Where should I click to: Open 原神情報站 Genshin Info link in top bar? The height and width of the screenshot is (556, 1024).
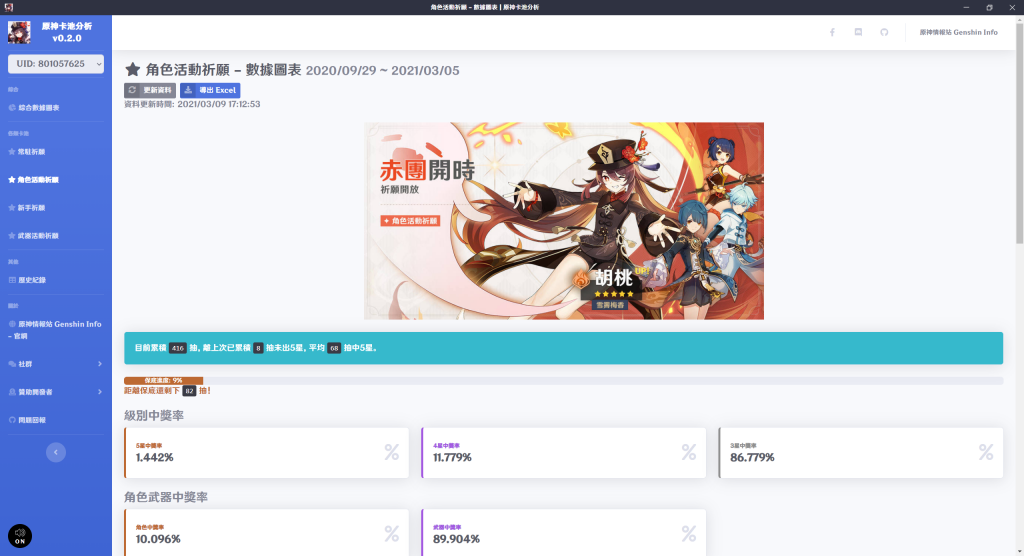click(958, 32)
